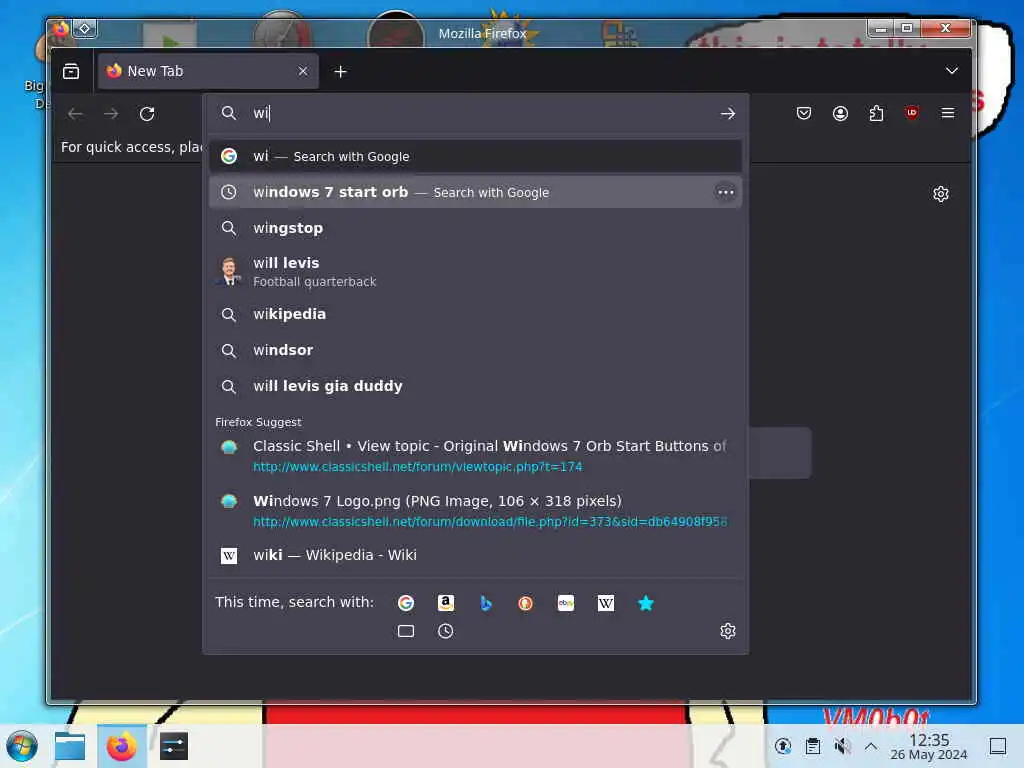Viewport: 1024px width, 768px height.
Task: Expand the list all tabs chevron
Action: pos(952,71)
